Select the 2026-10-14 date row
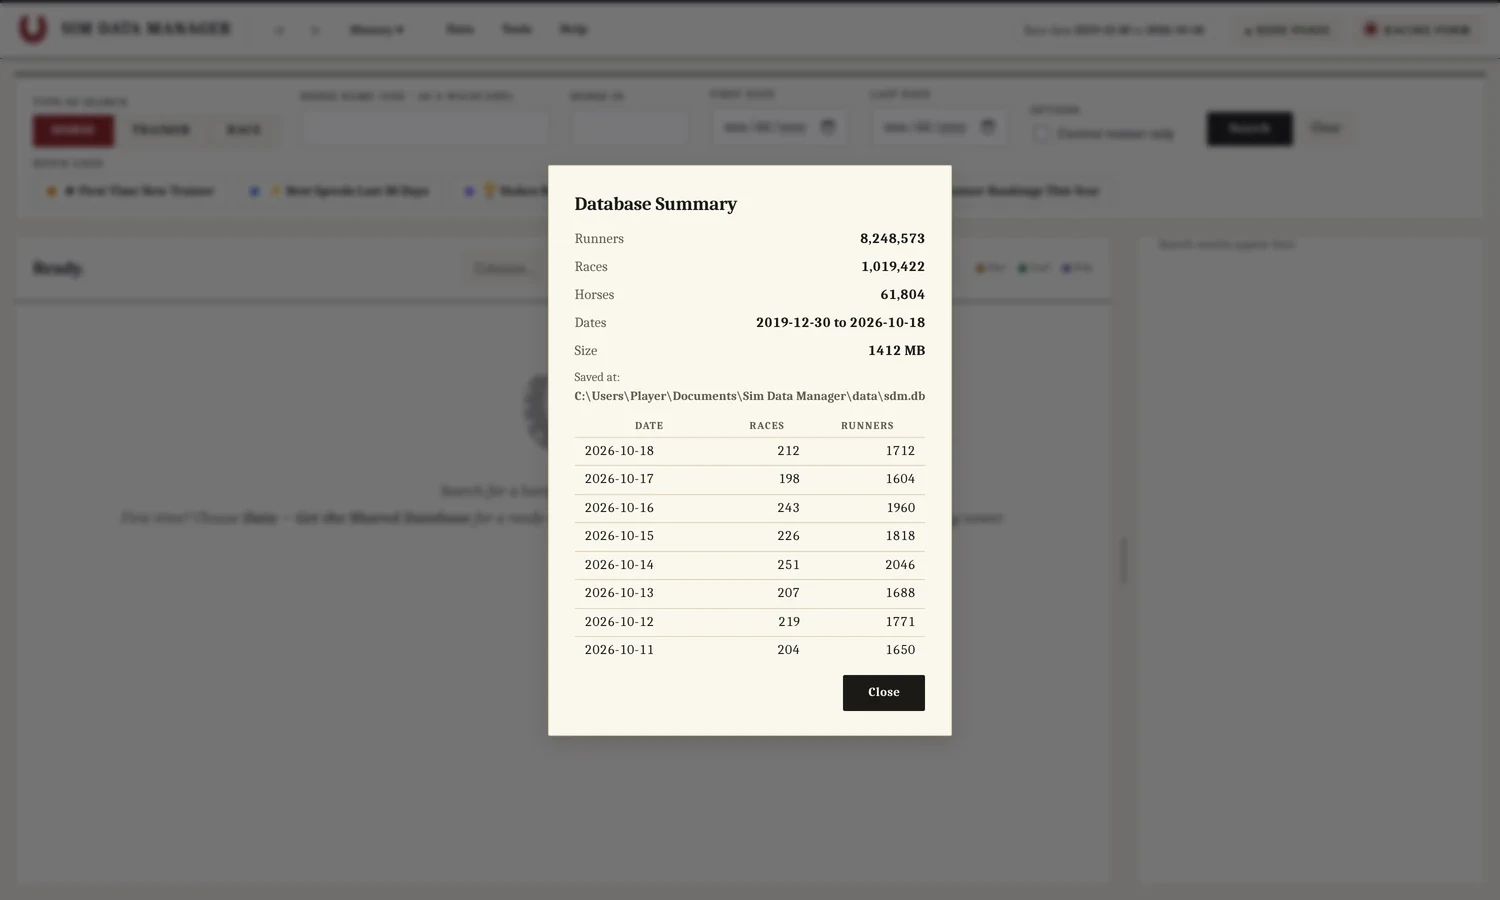The width and height of the screenshot is (1500, 900). [749, 565]
